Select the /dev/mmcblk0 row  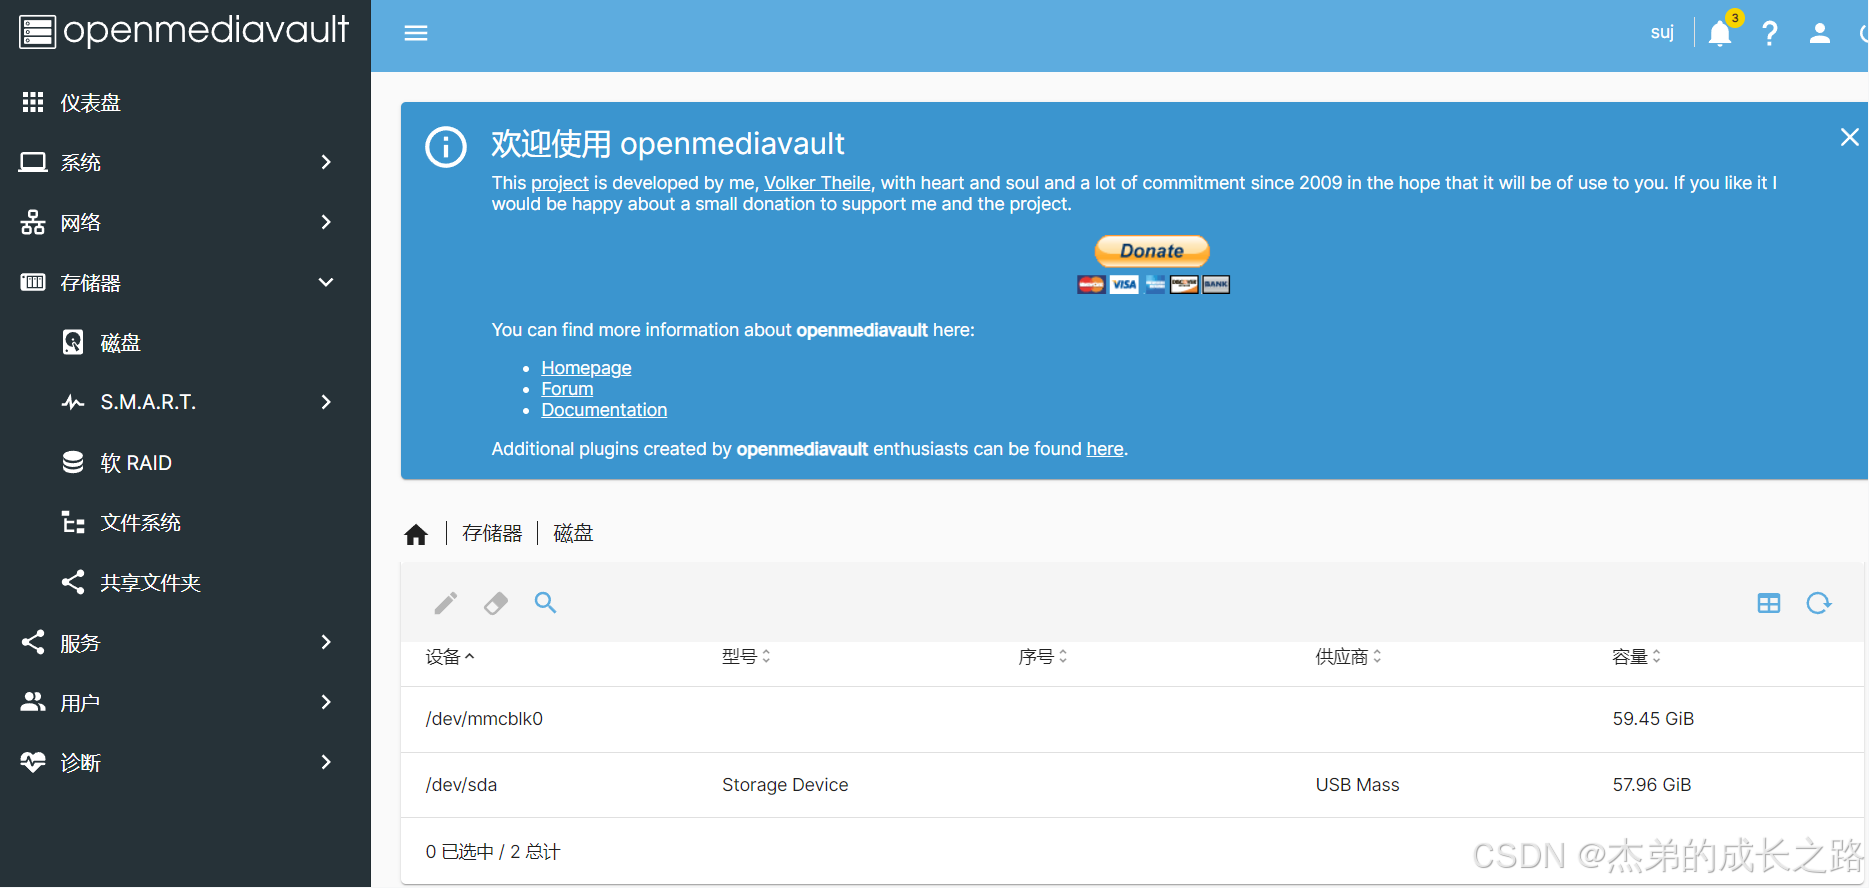coord(1132,719)
